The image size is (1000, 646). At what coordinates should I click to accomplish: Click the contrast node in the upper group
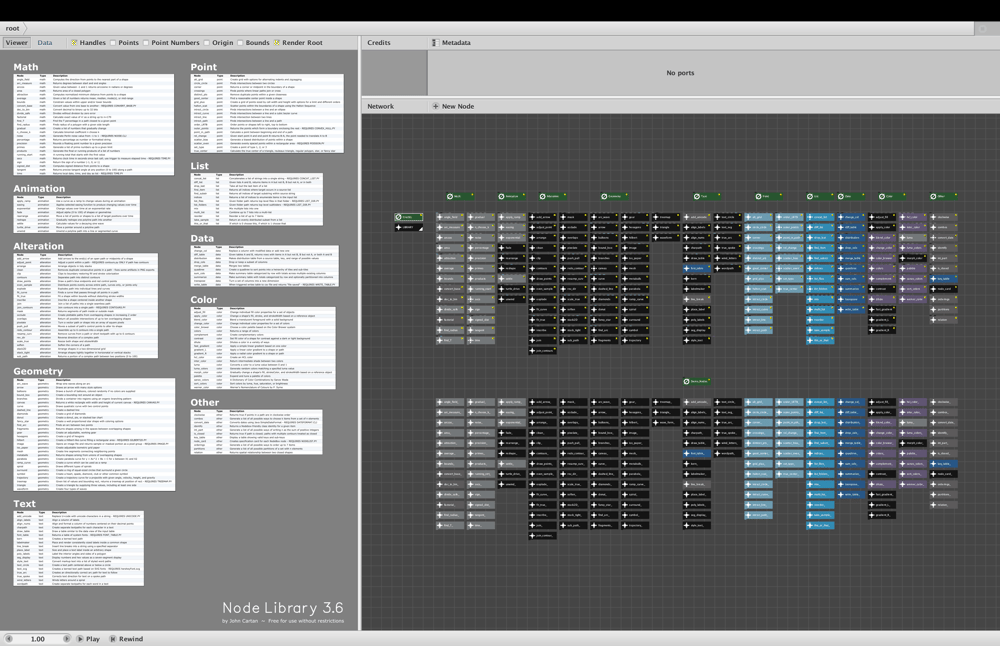(x=882, y=289)
